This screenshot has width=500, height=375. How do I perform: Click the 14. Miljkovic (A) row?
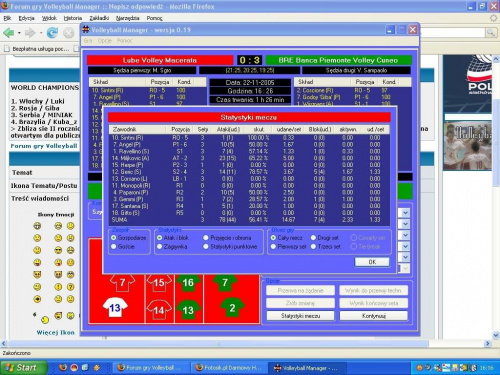[249, 158]
